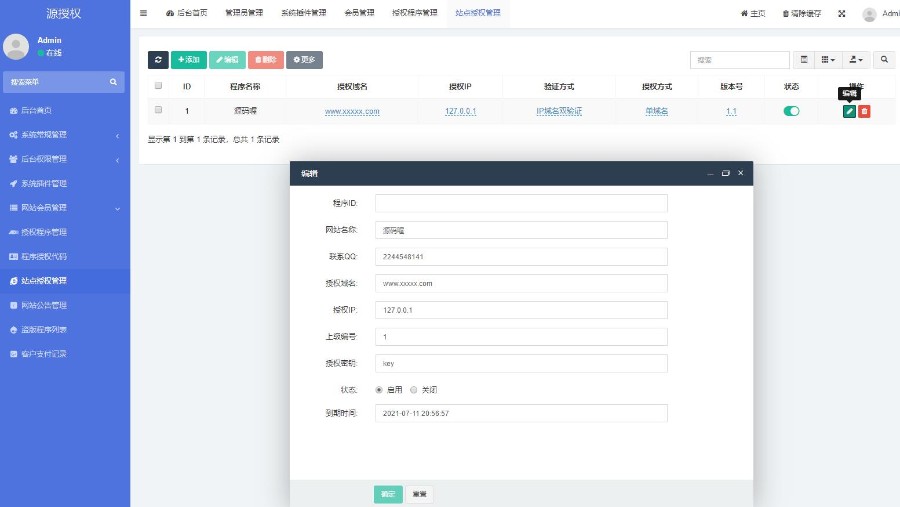The height and width of the screenshot is (507, 900).
Task: Click the fullscreen arrows icon in header
Action: tap(841, 14)
